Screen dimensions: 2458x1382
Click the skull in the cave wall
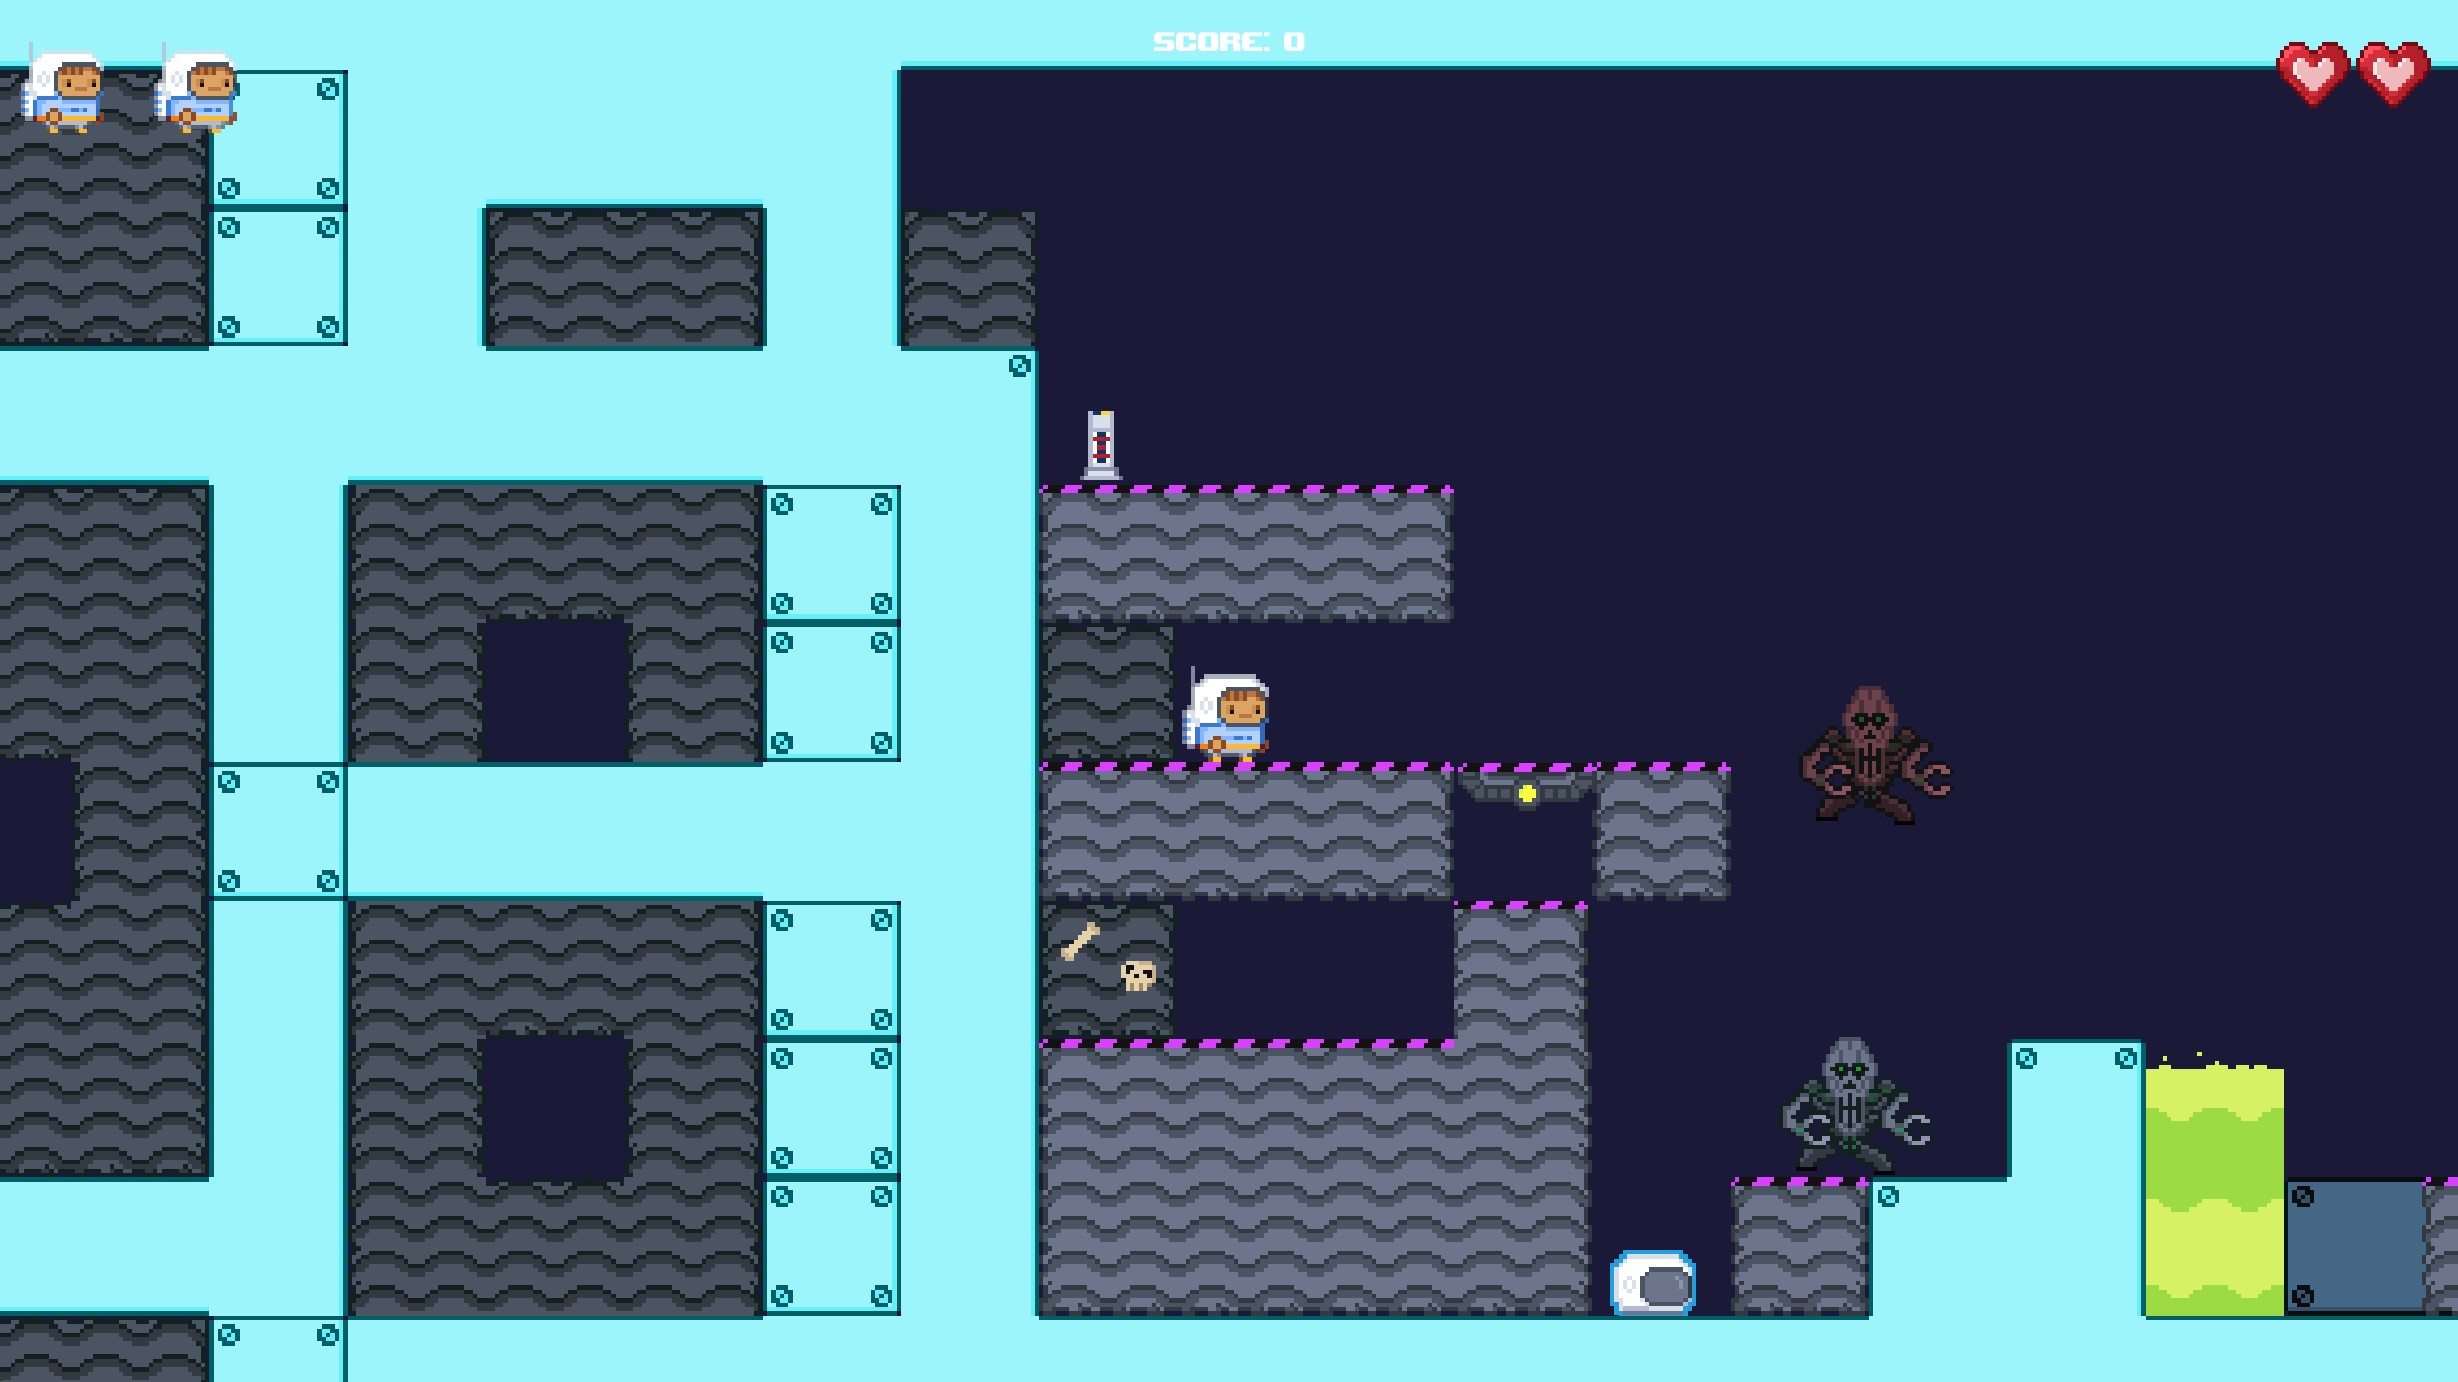click(x=1138, y=975)
